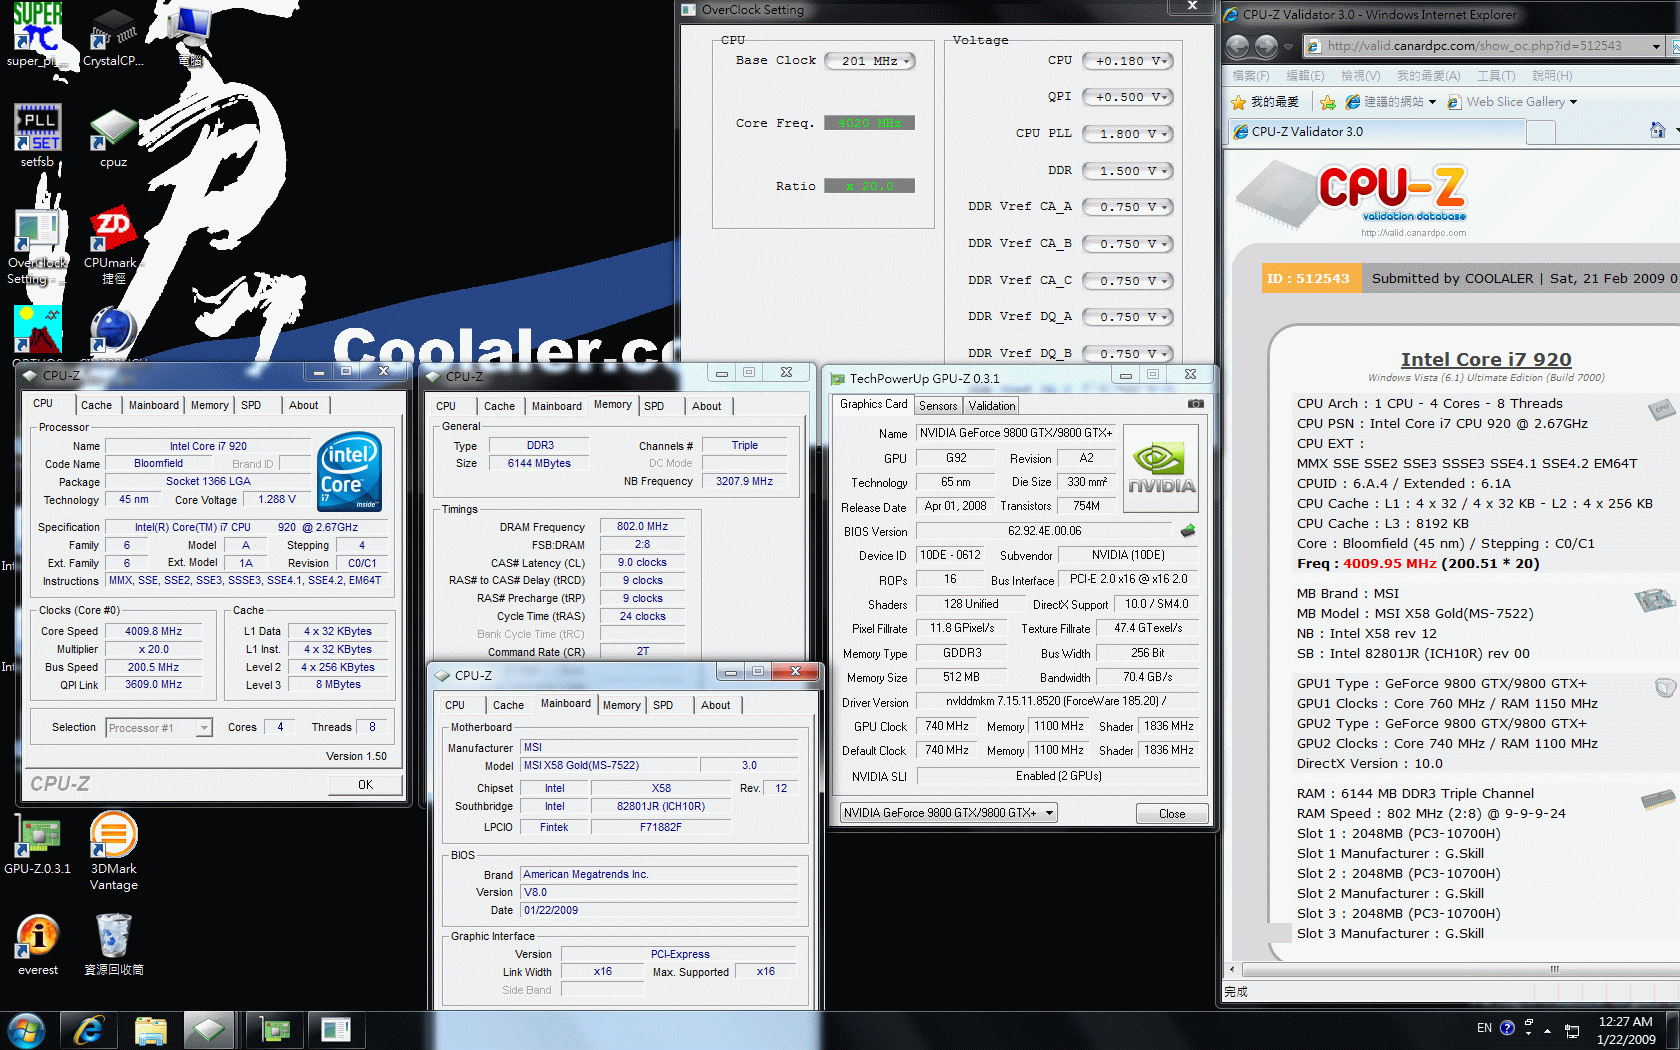
Task: Click the Internet Explorer forward button
Action: pos(1266,46)
